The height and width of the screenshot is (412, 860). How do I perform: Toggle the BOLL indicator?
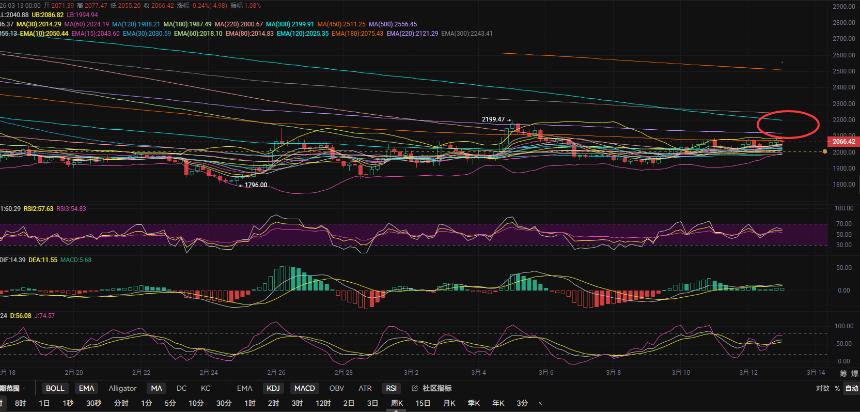[x=55, y=388]
